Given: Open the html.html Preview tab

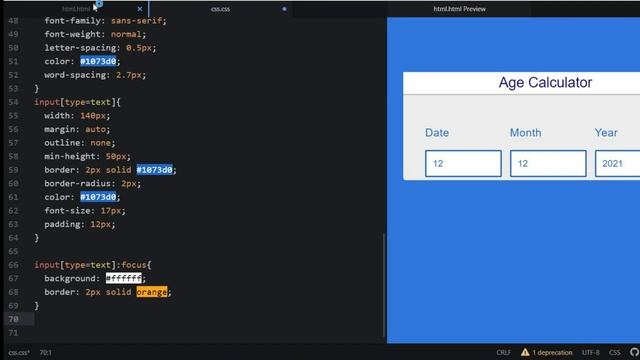Looking at the screenshot, I should [460, 9].
